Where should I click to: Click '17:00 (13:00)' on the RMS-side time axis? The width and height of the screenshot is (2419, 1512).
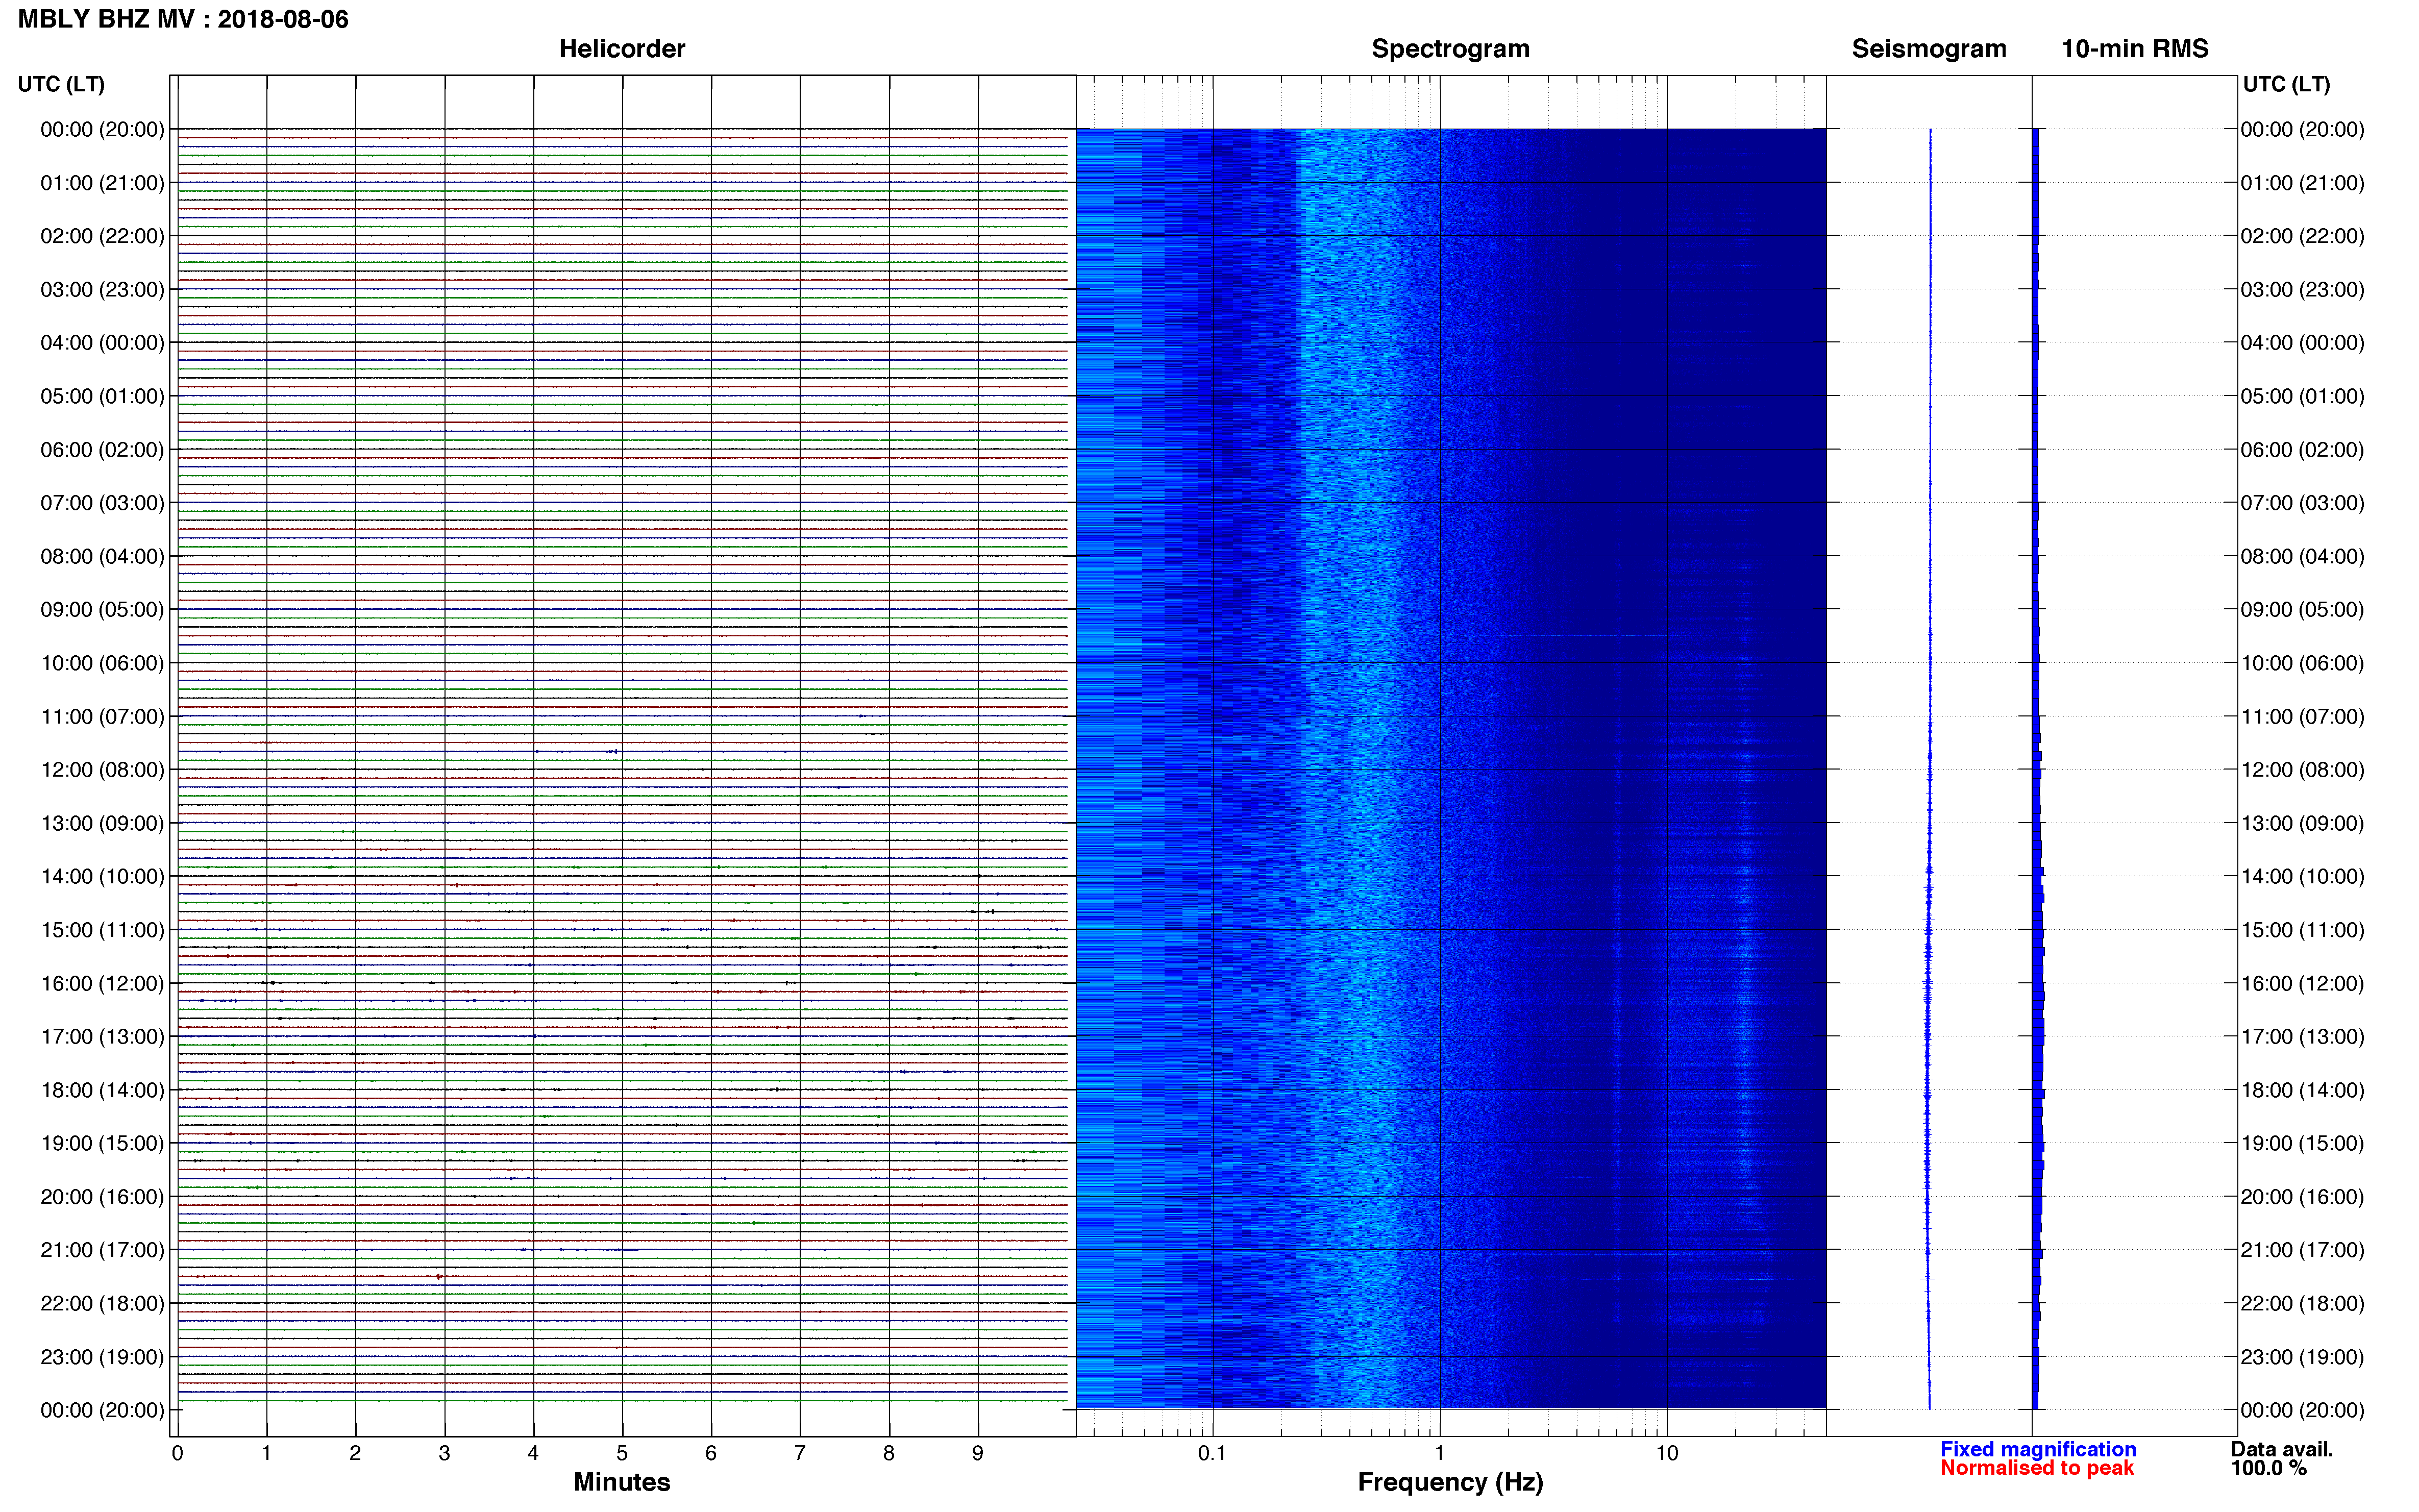click(2303, 1037)
